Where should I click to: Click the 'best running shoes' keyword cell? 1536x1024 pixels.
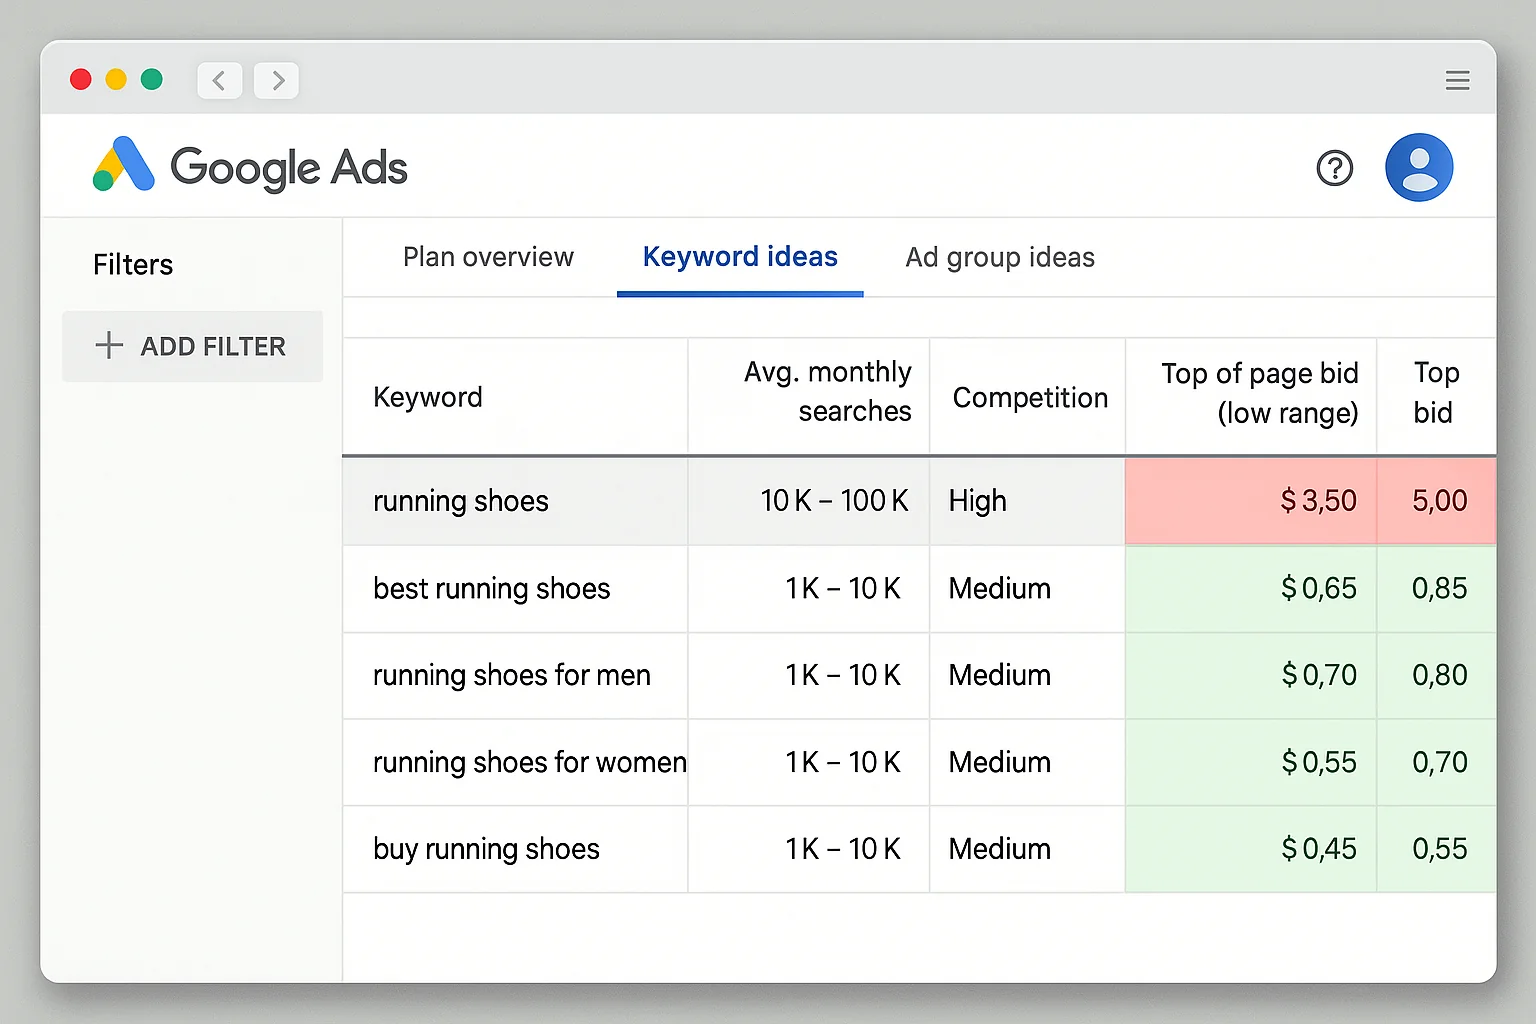pyautogui.click(x=491, y=589)
